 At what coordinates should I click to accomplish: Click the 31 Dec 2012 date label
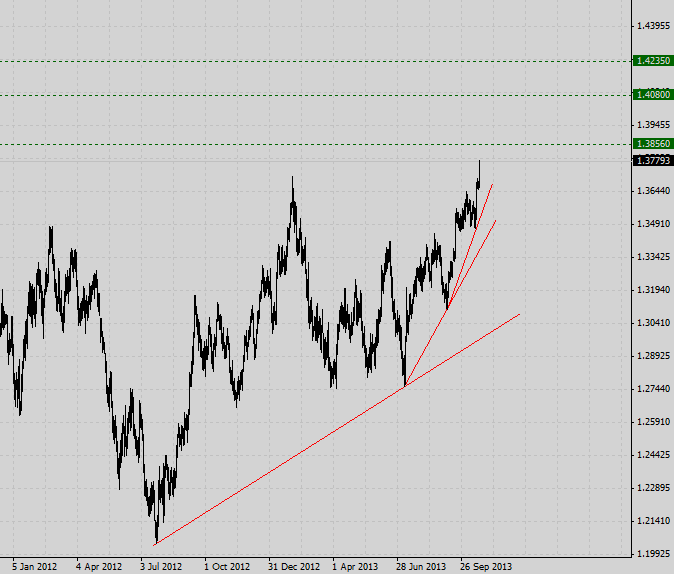(x=294, y=566)
